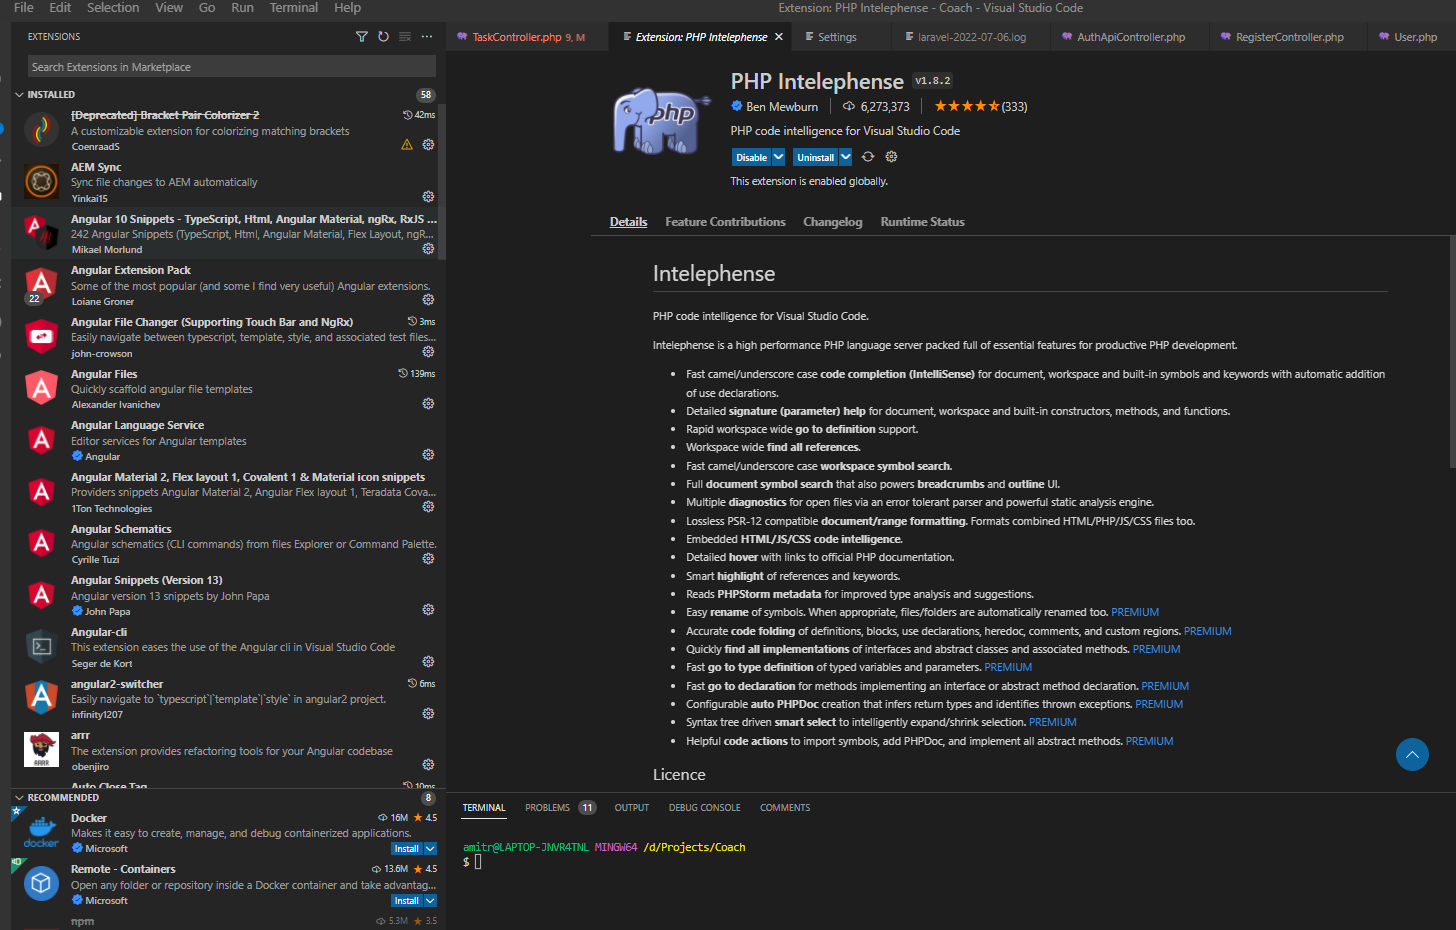
Task: Reload PHP Intelephense with circular arrow icon
Action: click(x=867, y=156)
